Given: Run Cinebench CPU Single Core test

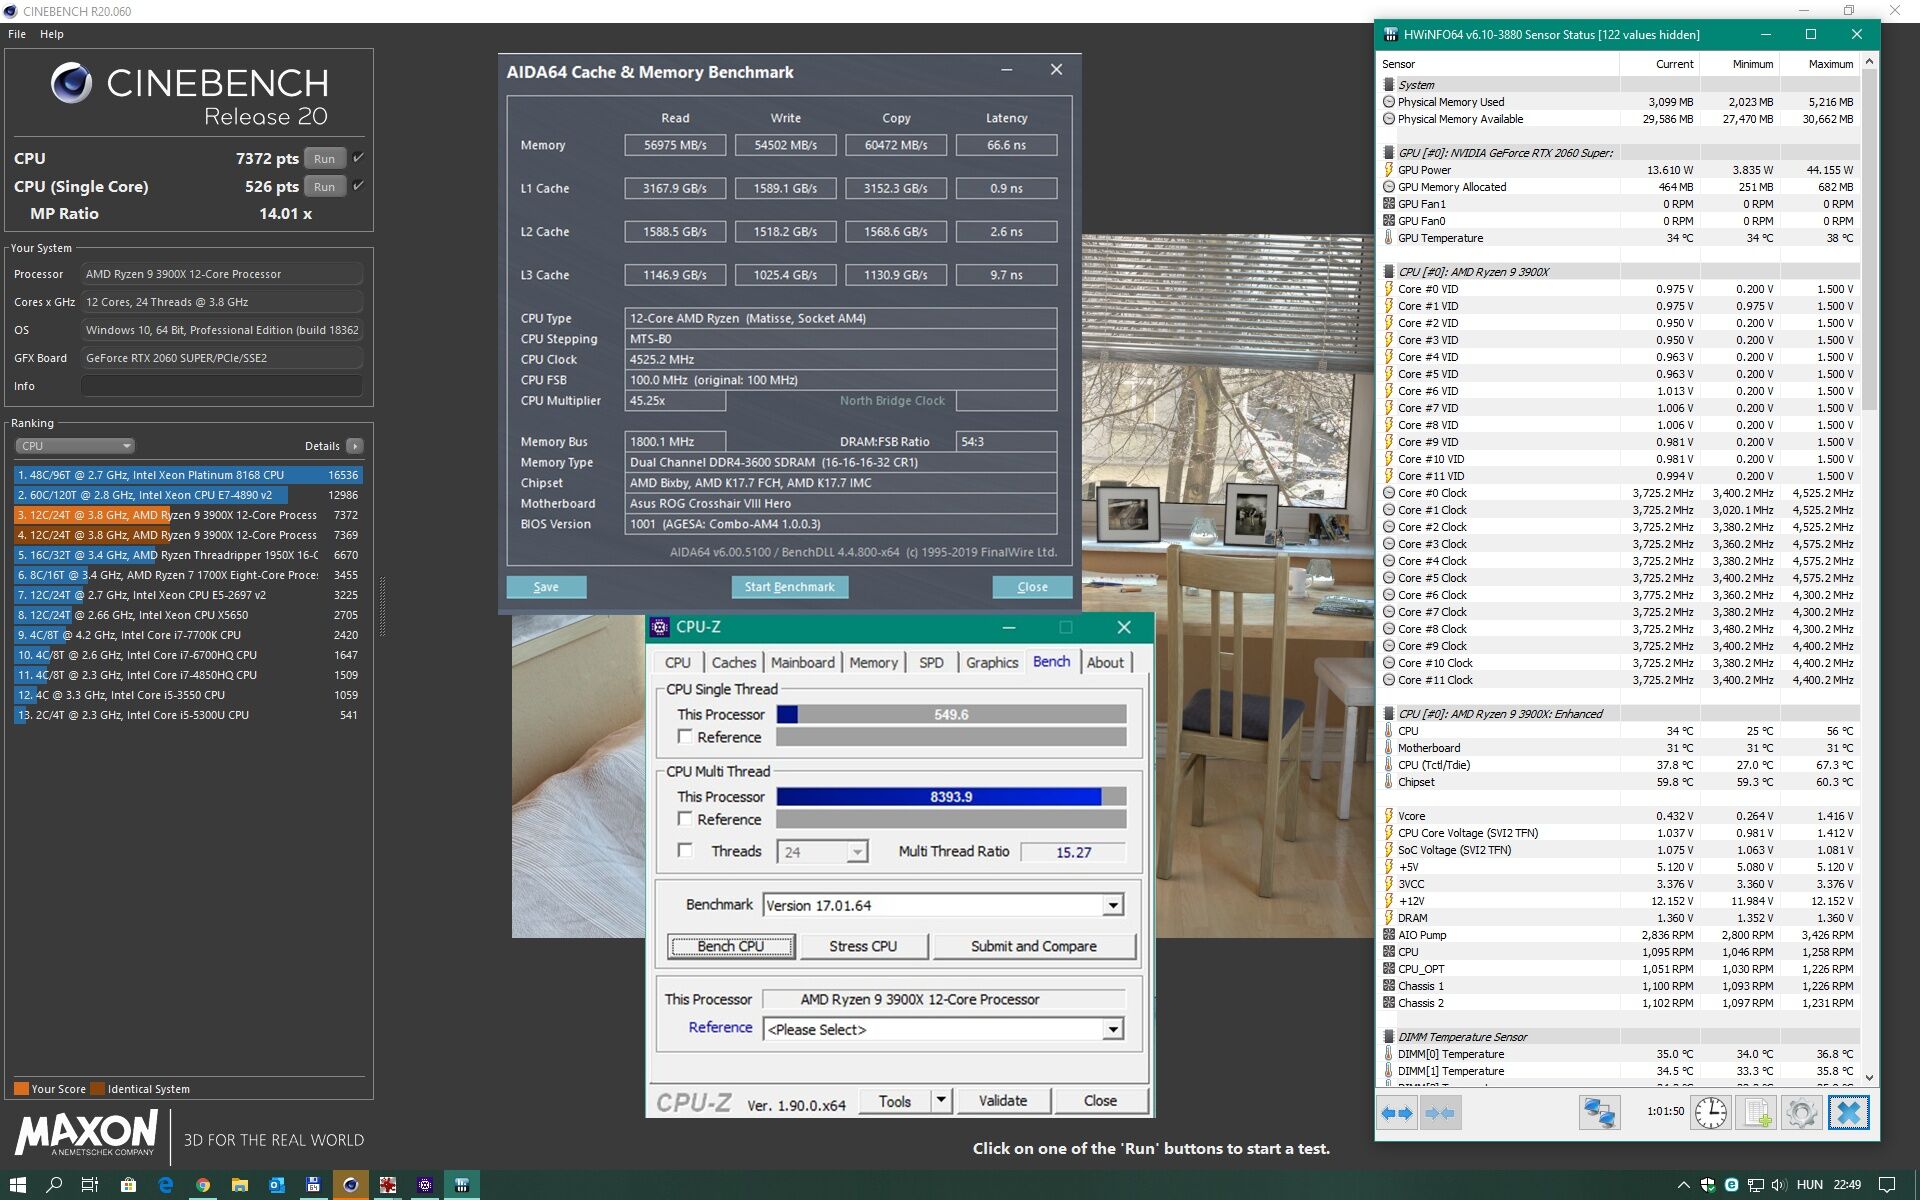Looking at the screenshot, I should (324, 186).
